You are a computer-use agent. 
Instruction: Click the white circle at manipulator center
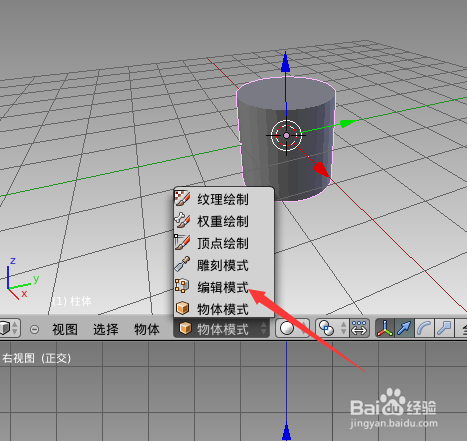(287, 135)
